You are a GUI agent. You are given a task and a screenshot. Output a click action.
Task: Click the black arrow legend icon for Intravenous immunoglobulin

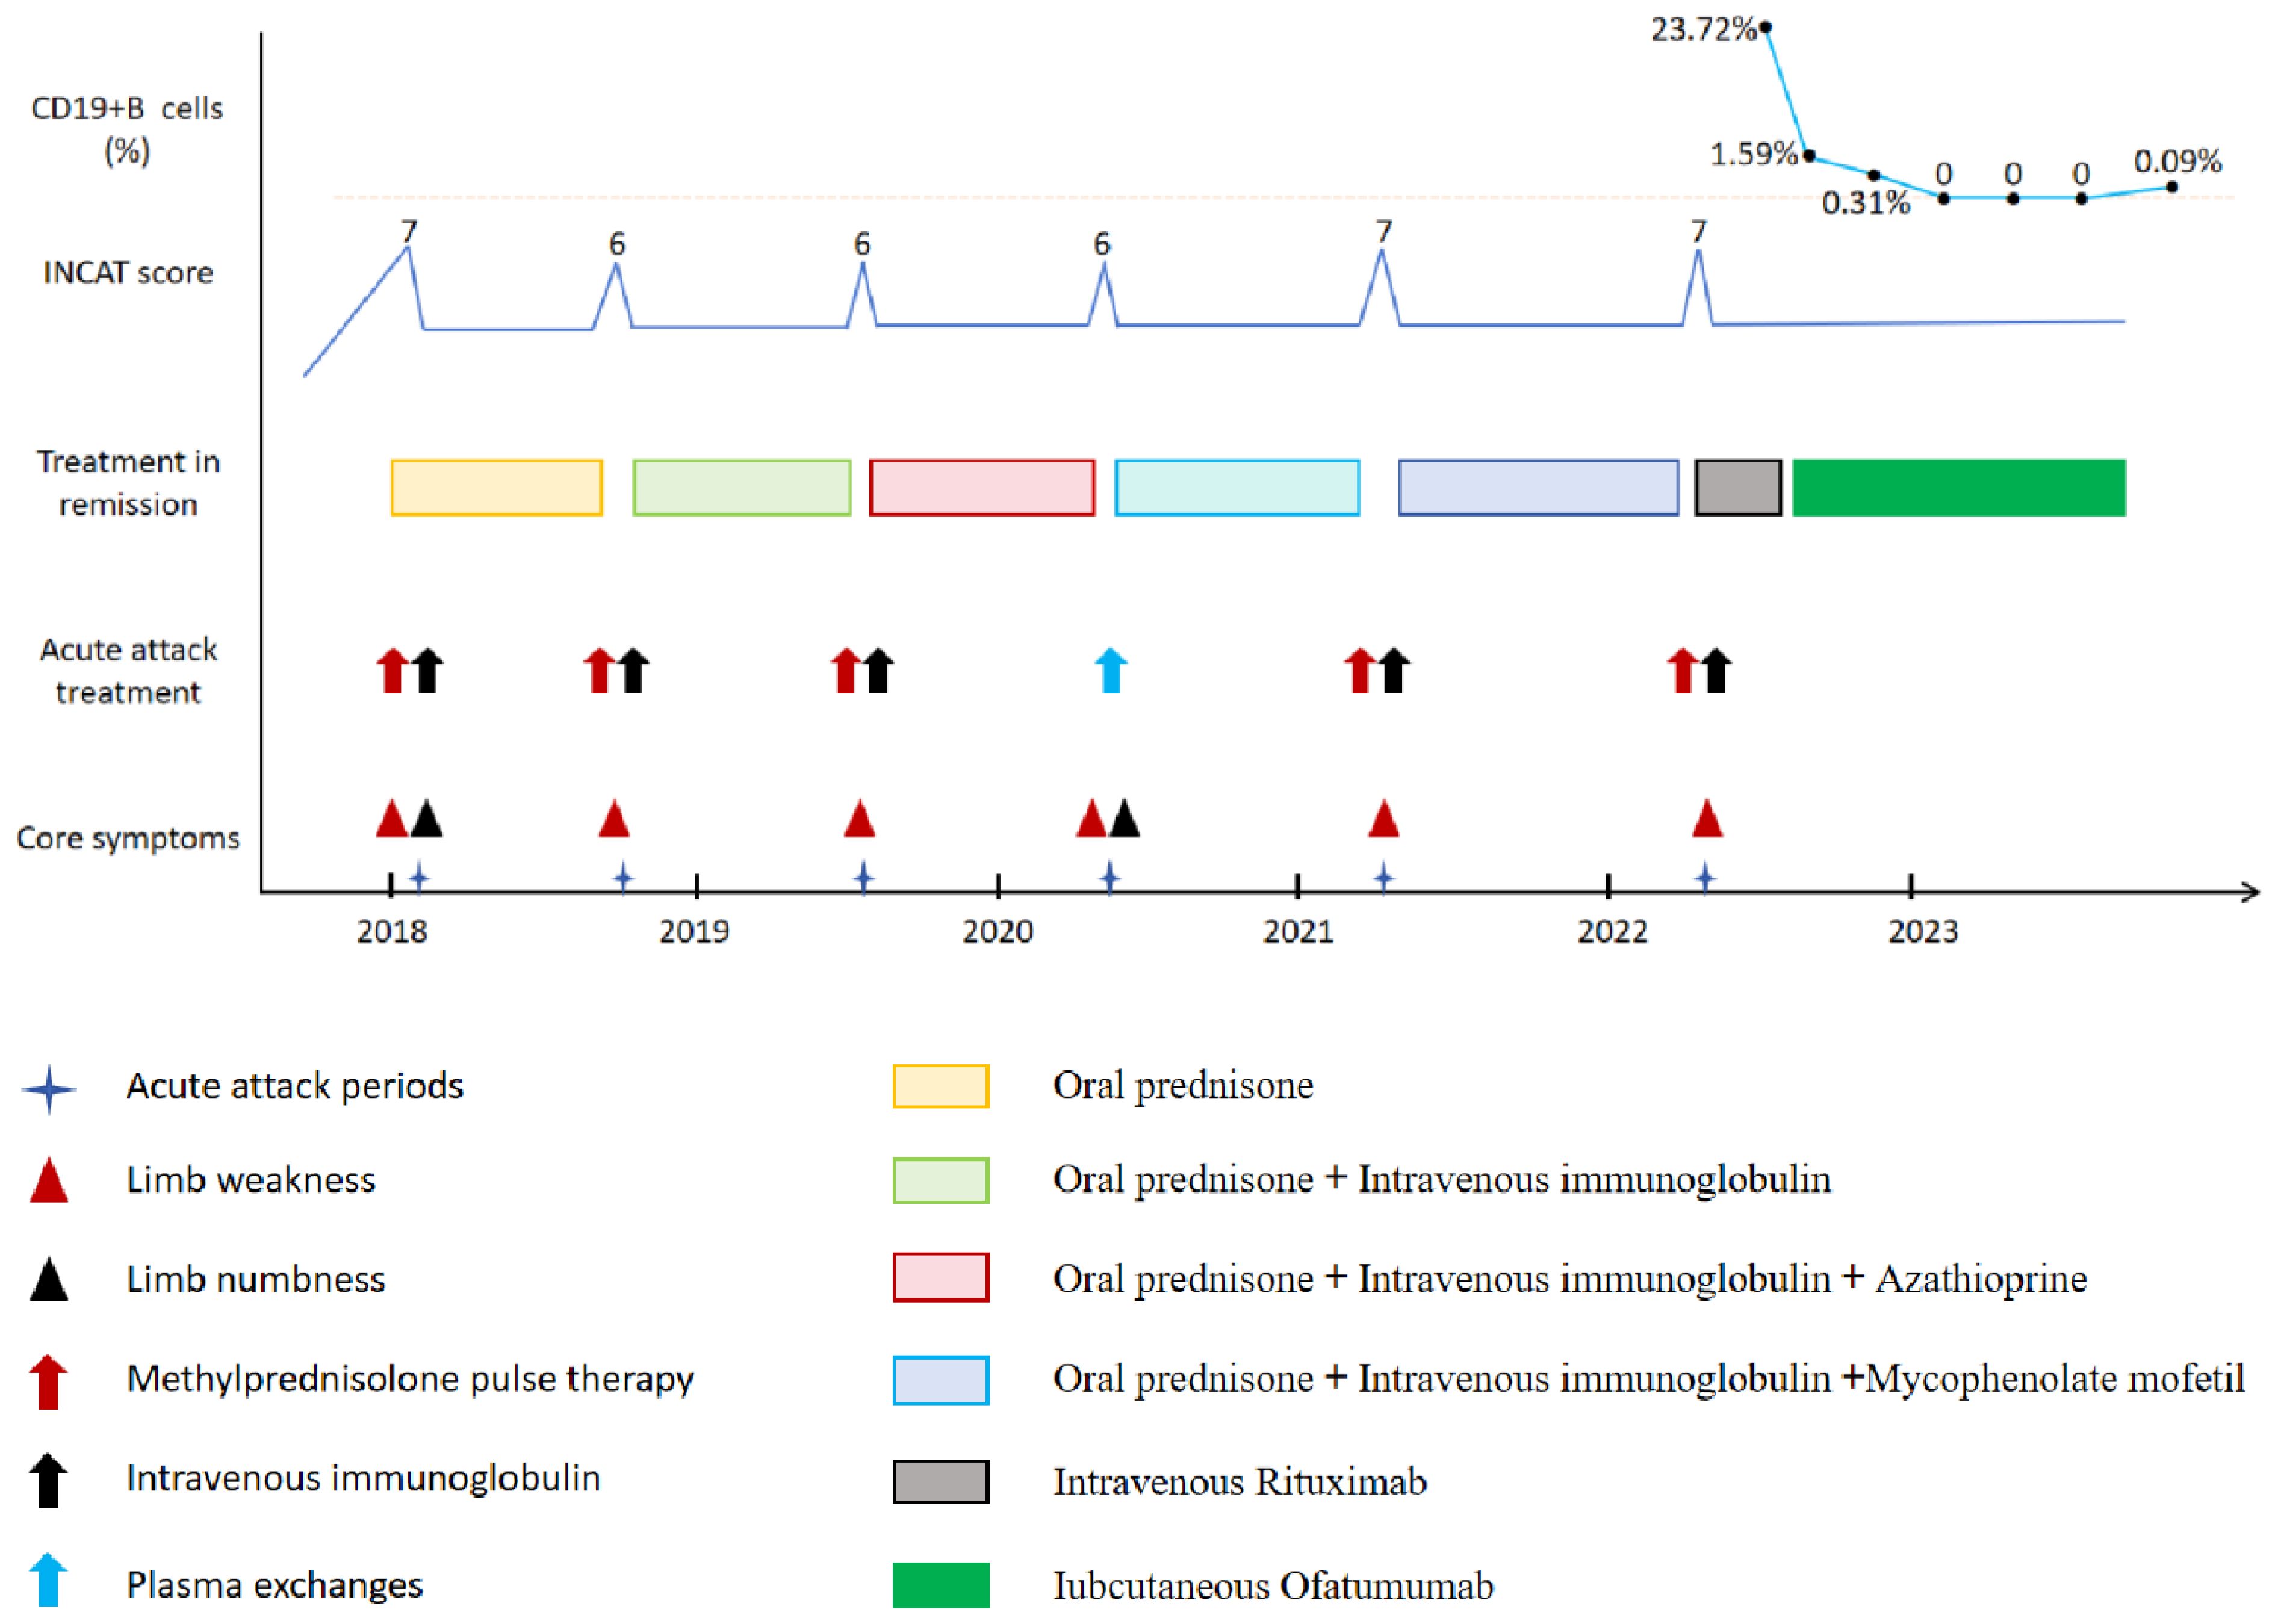coord(48,1480)
